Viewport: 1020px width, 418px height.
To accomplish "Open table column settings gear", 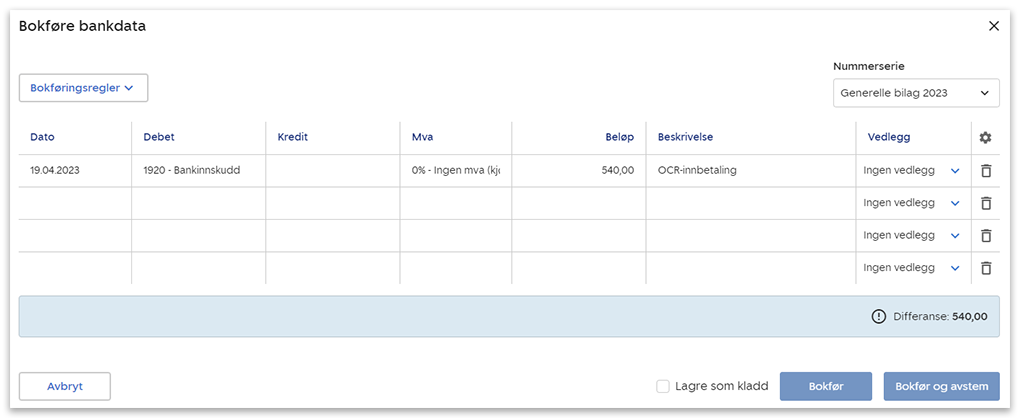I will [x=985, y=138].
